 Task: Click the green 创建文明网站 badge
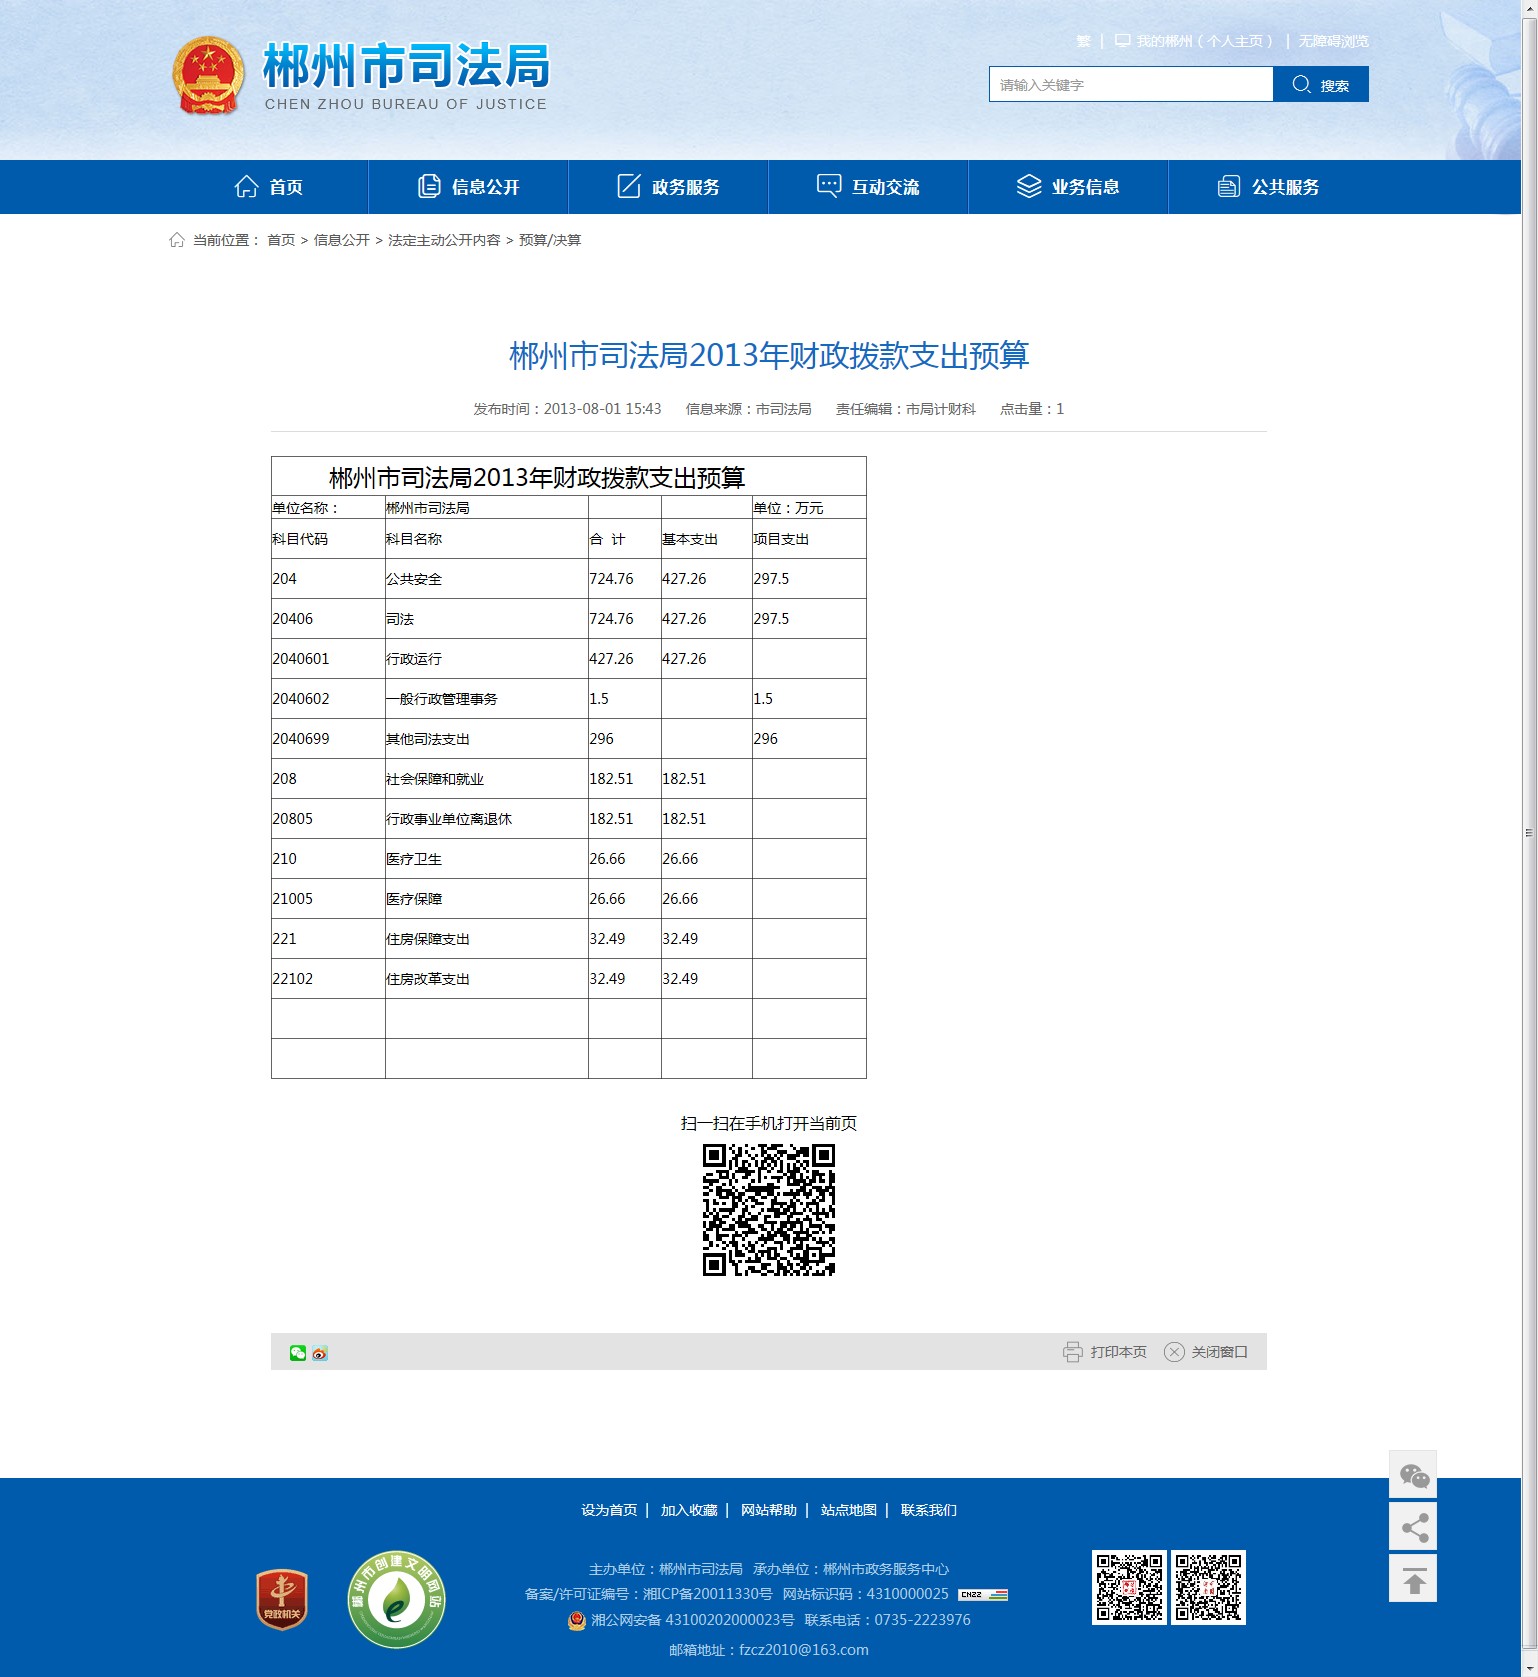(x=397, y=1599)
